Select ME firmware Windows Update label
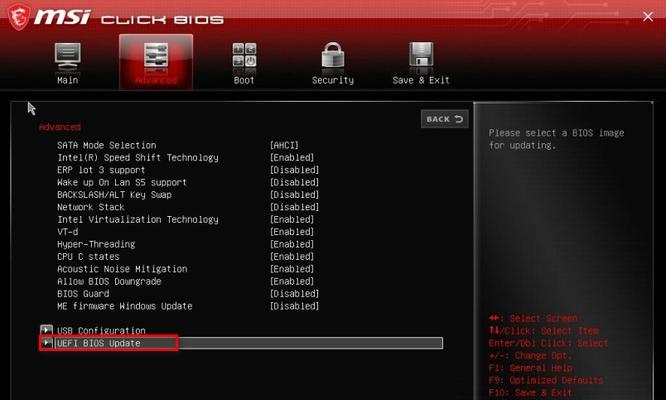This screenshot has width=666, height=400. pos(124,306)
